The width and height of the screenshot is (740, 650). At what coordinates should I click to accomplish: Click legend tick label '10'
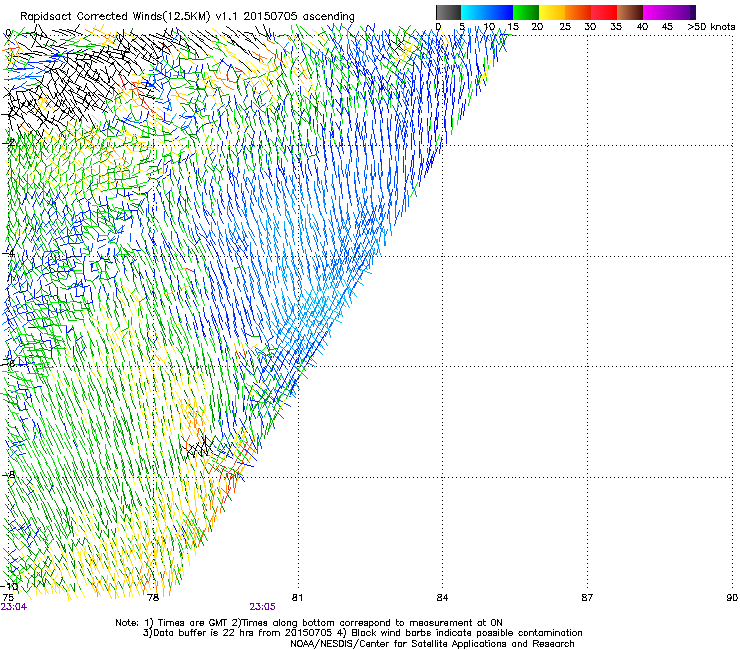click(489, 27)
